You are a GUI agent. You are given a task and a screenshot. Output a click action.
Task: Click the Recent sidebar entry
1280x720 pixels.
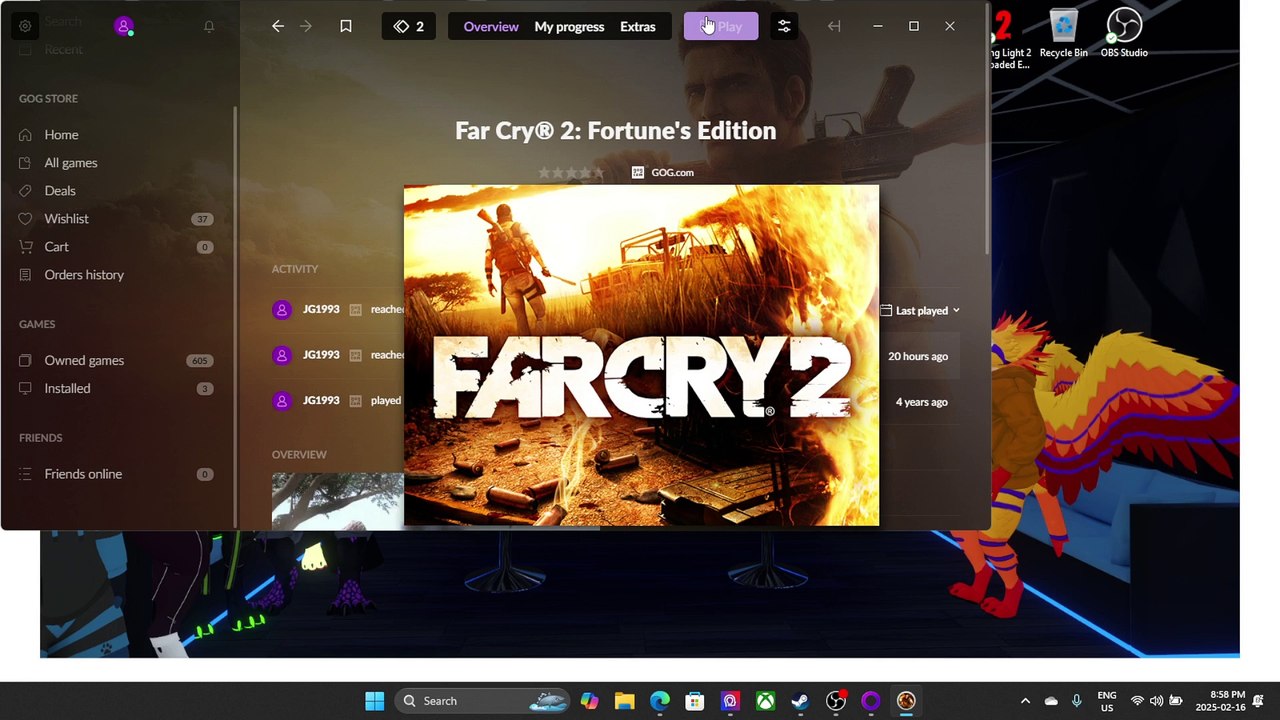[x=63, y=50]
